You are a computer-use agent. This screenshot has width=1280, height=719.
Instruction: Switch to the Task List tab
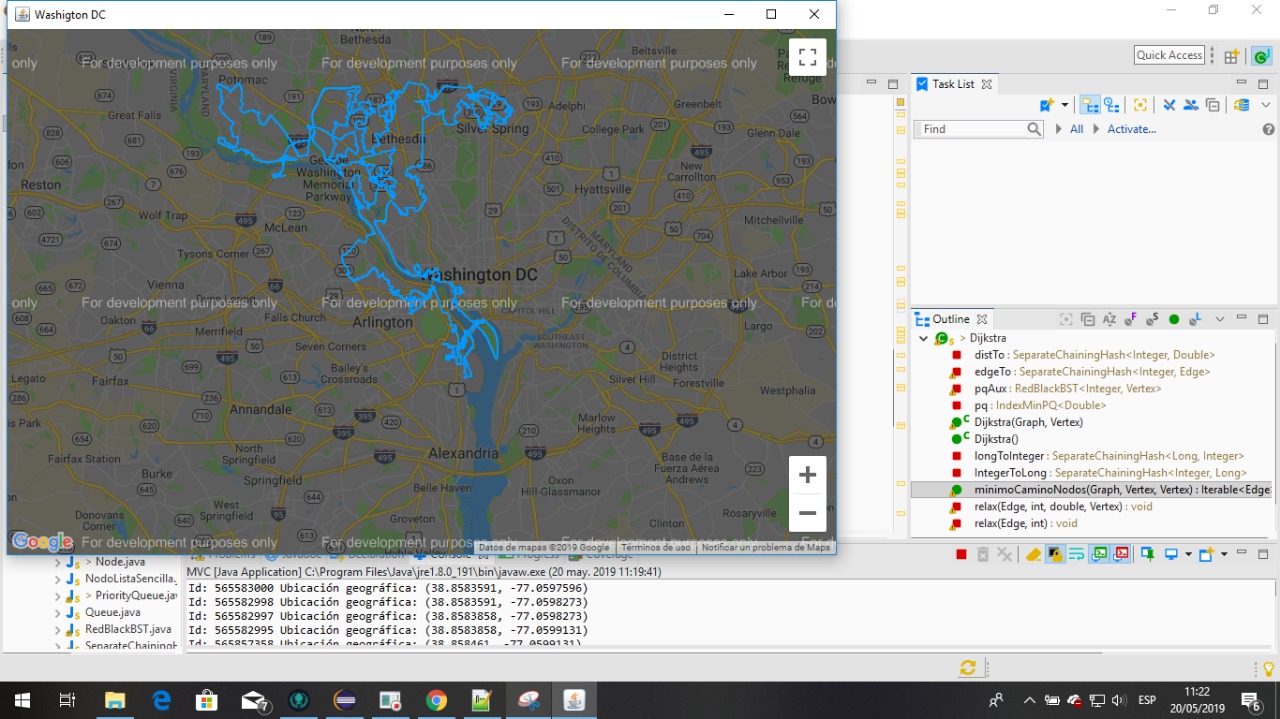point(952,84)
